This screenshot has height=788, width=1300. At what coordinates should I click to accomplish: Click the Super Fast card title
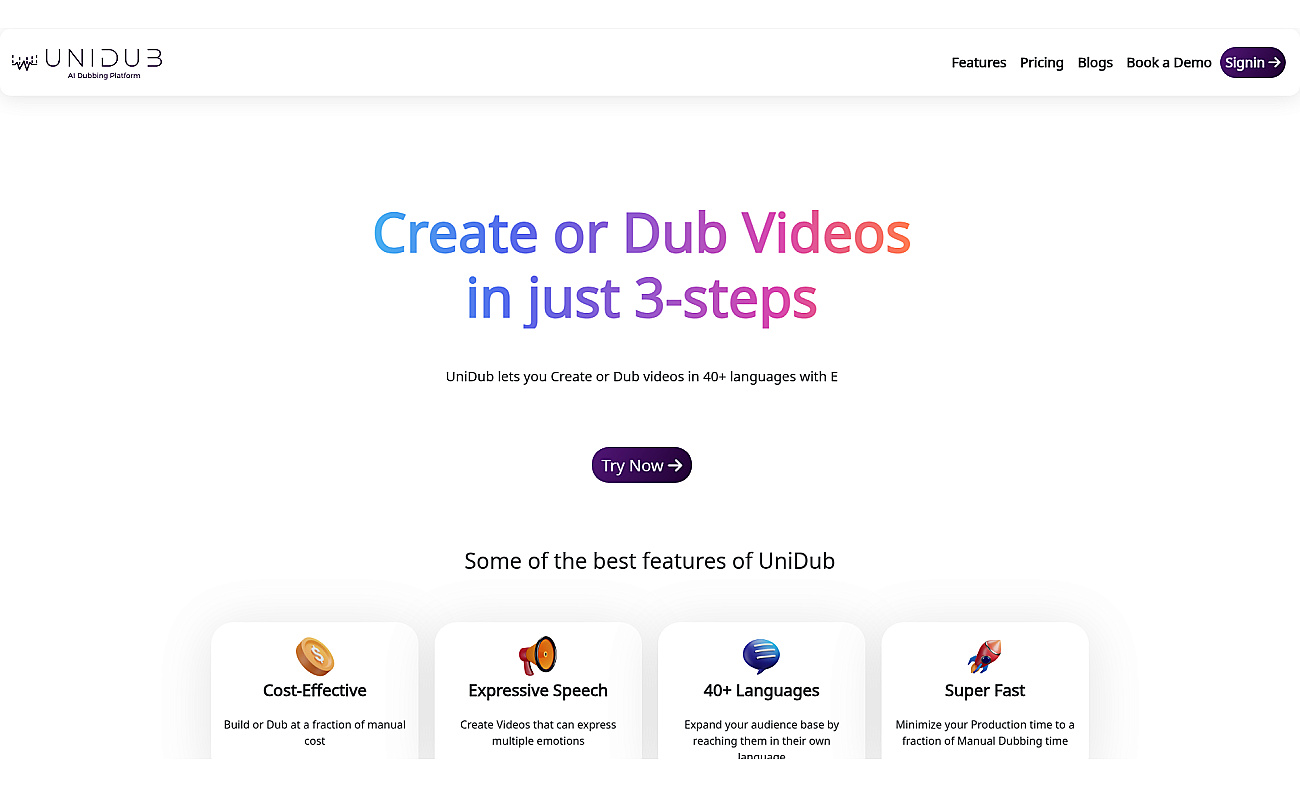(x=985, y=690)
